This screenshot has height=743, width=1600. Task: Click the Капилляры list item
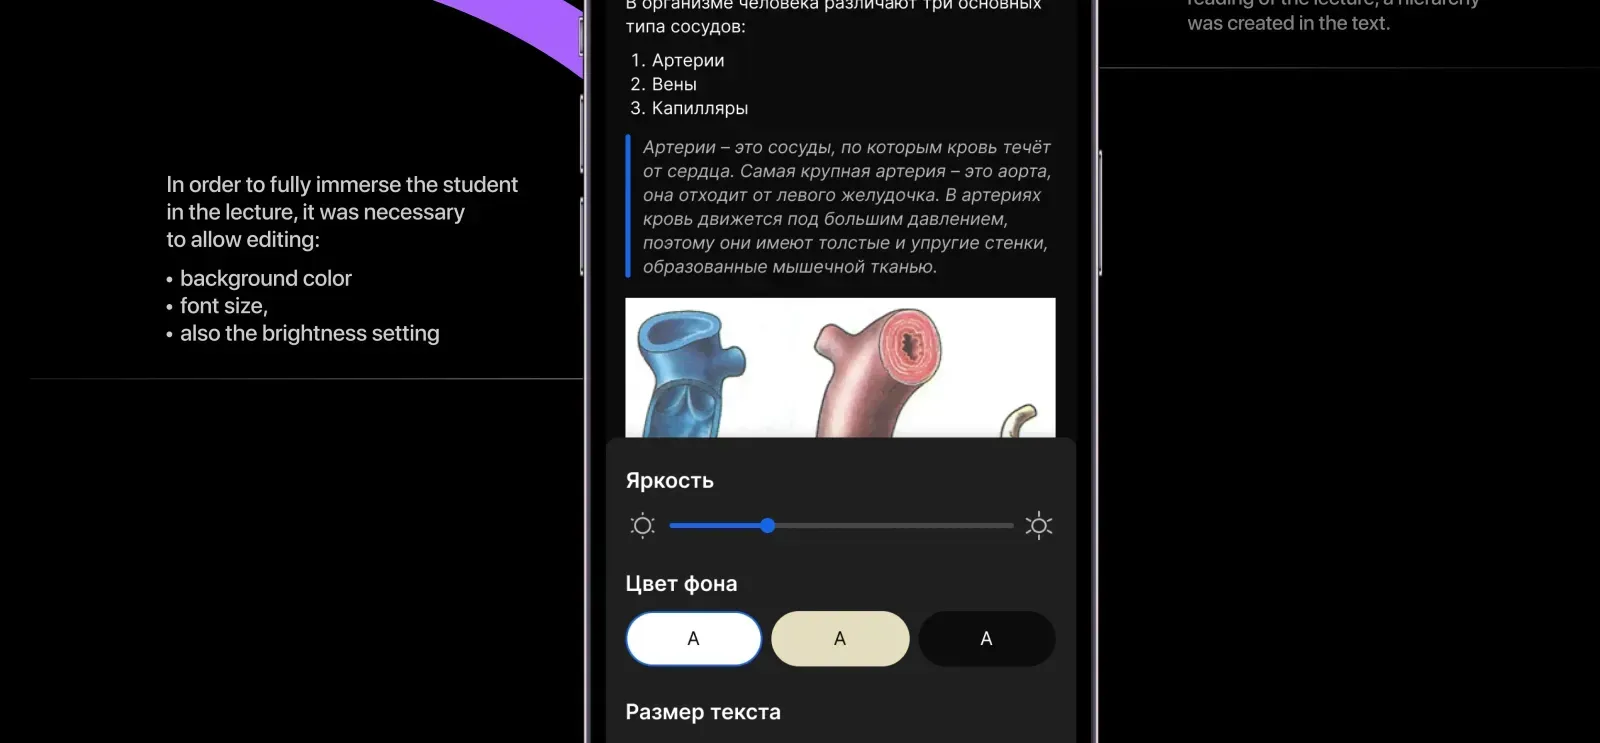coord(689,108)
